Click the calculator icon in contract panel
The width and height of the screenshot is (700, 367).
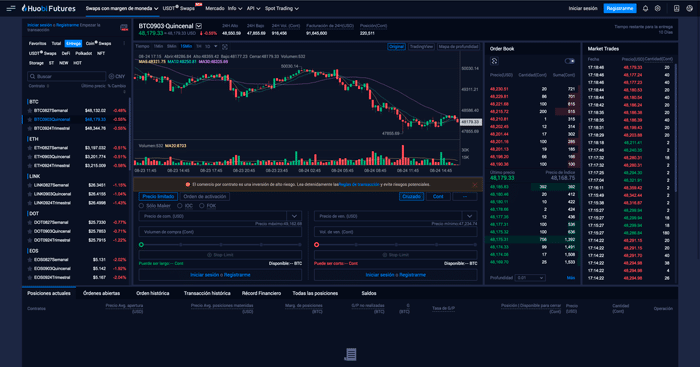tap(124, 27)
